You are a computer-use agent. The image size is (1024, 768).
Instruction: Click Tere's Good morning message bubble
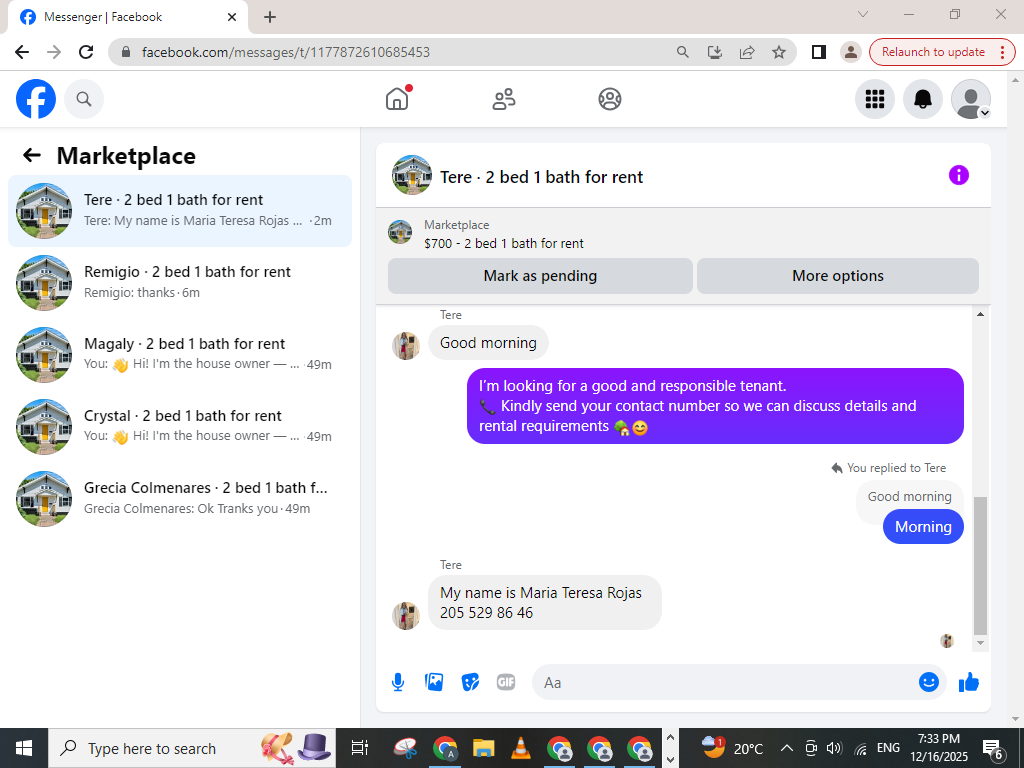[x=488, y=342]
